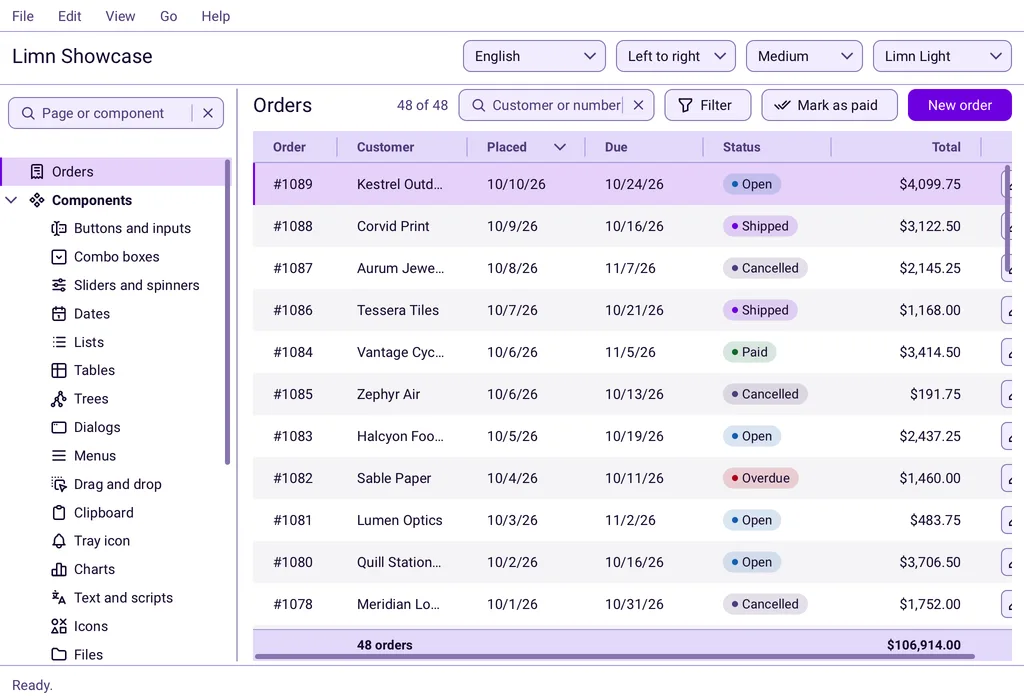Clear the Page or component search

click(x=208, y=114)
